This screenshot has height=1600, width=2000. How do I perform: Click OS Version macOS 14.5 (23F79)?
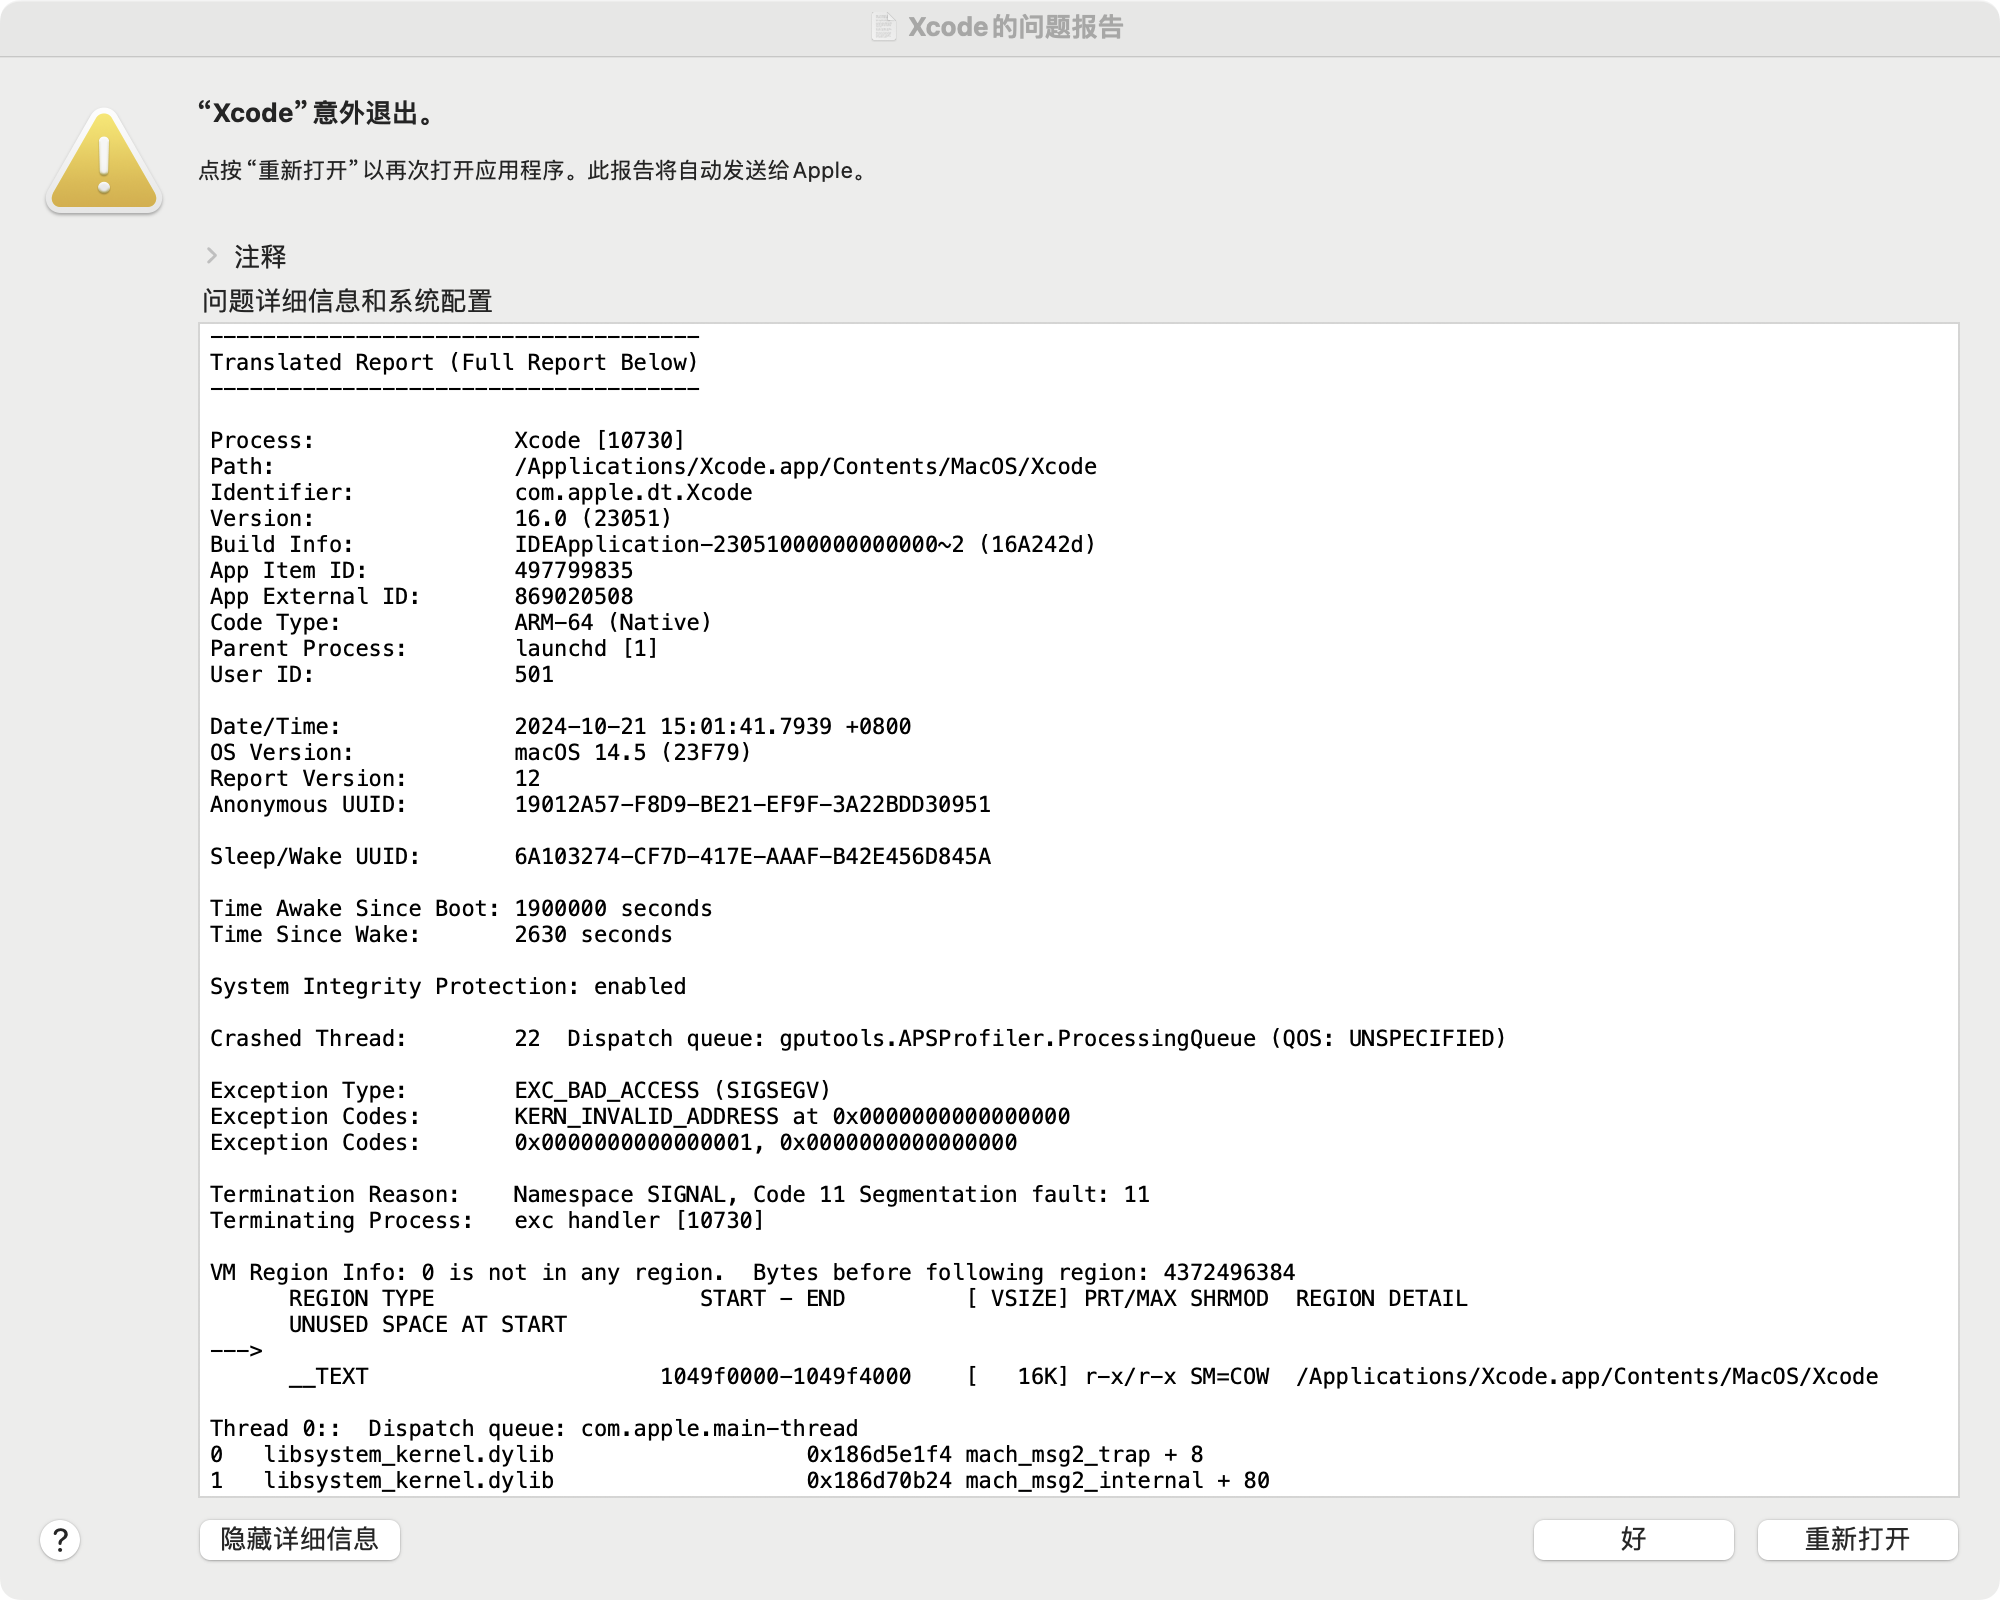632,752
